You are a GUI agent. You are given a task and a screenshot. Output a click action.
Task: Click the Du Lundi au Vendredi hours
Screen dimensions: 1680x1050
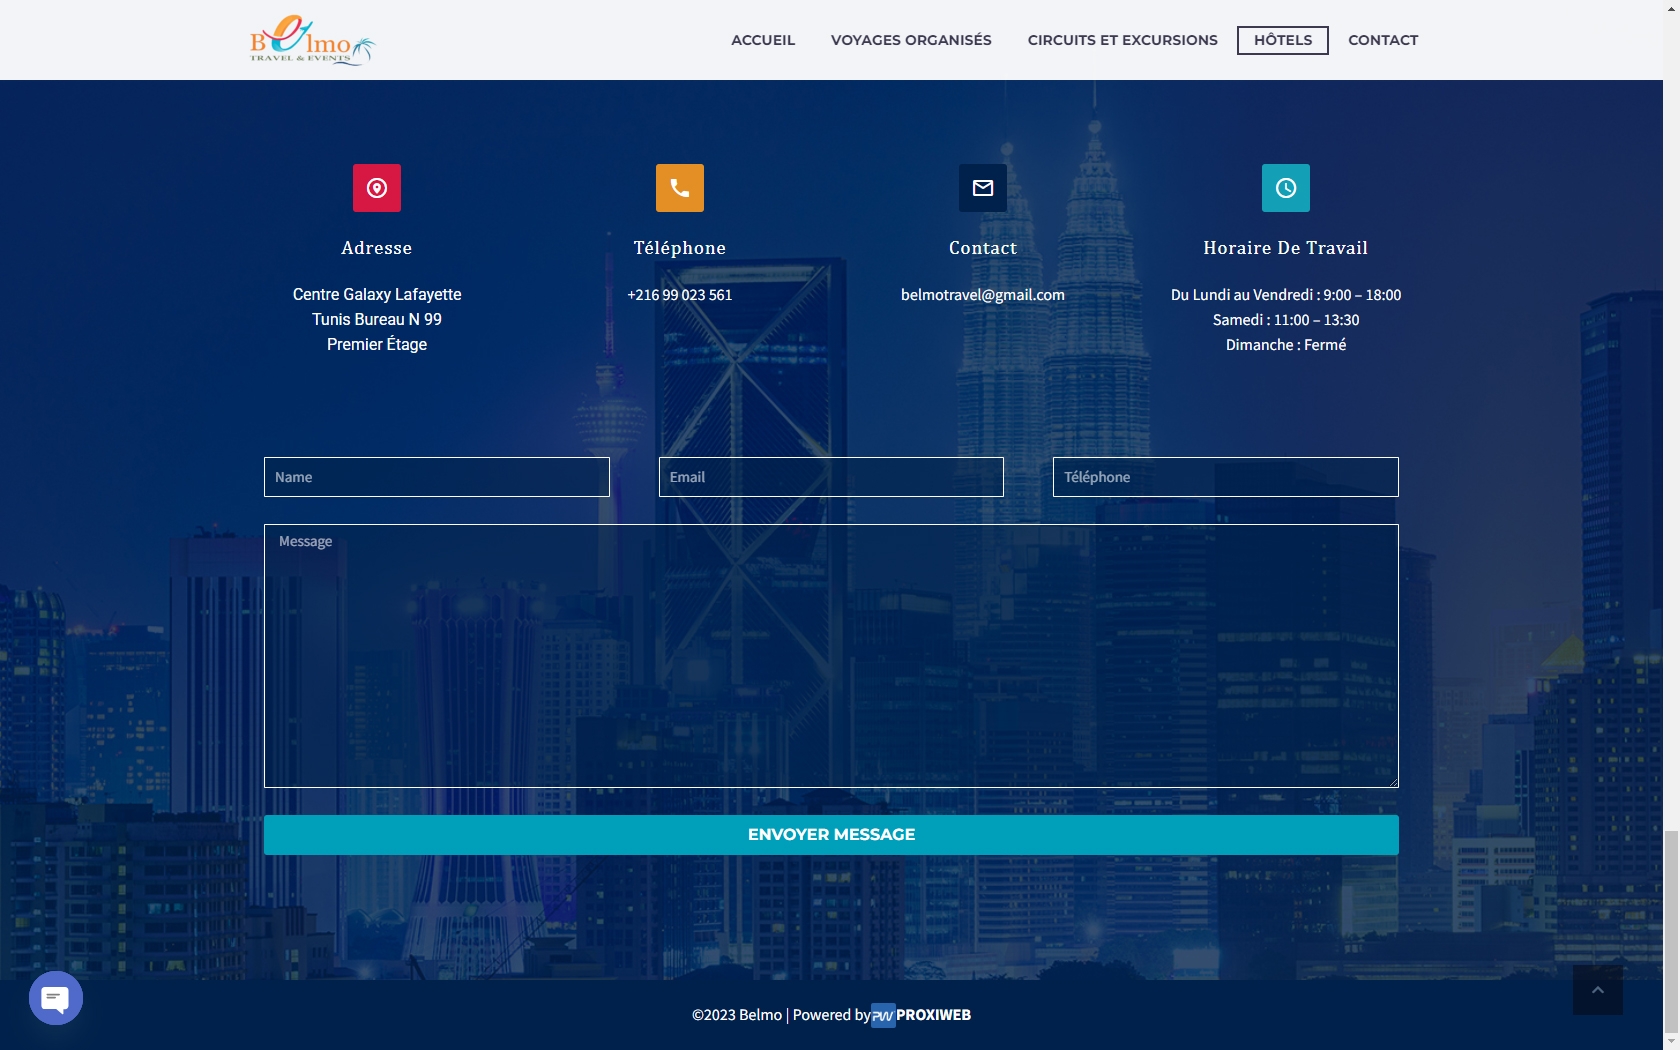(x=1286, y=295)
